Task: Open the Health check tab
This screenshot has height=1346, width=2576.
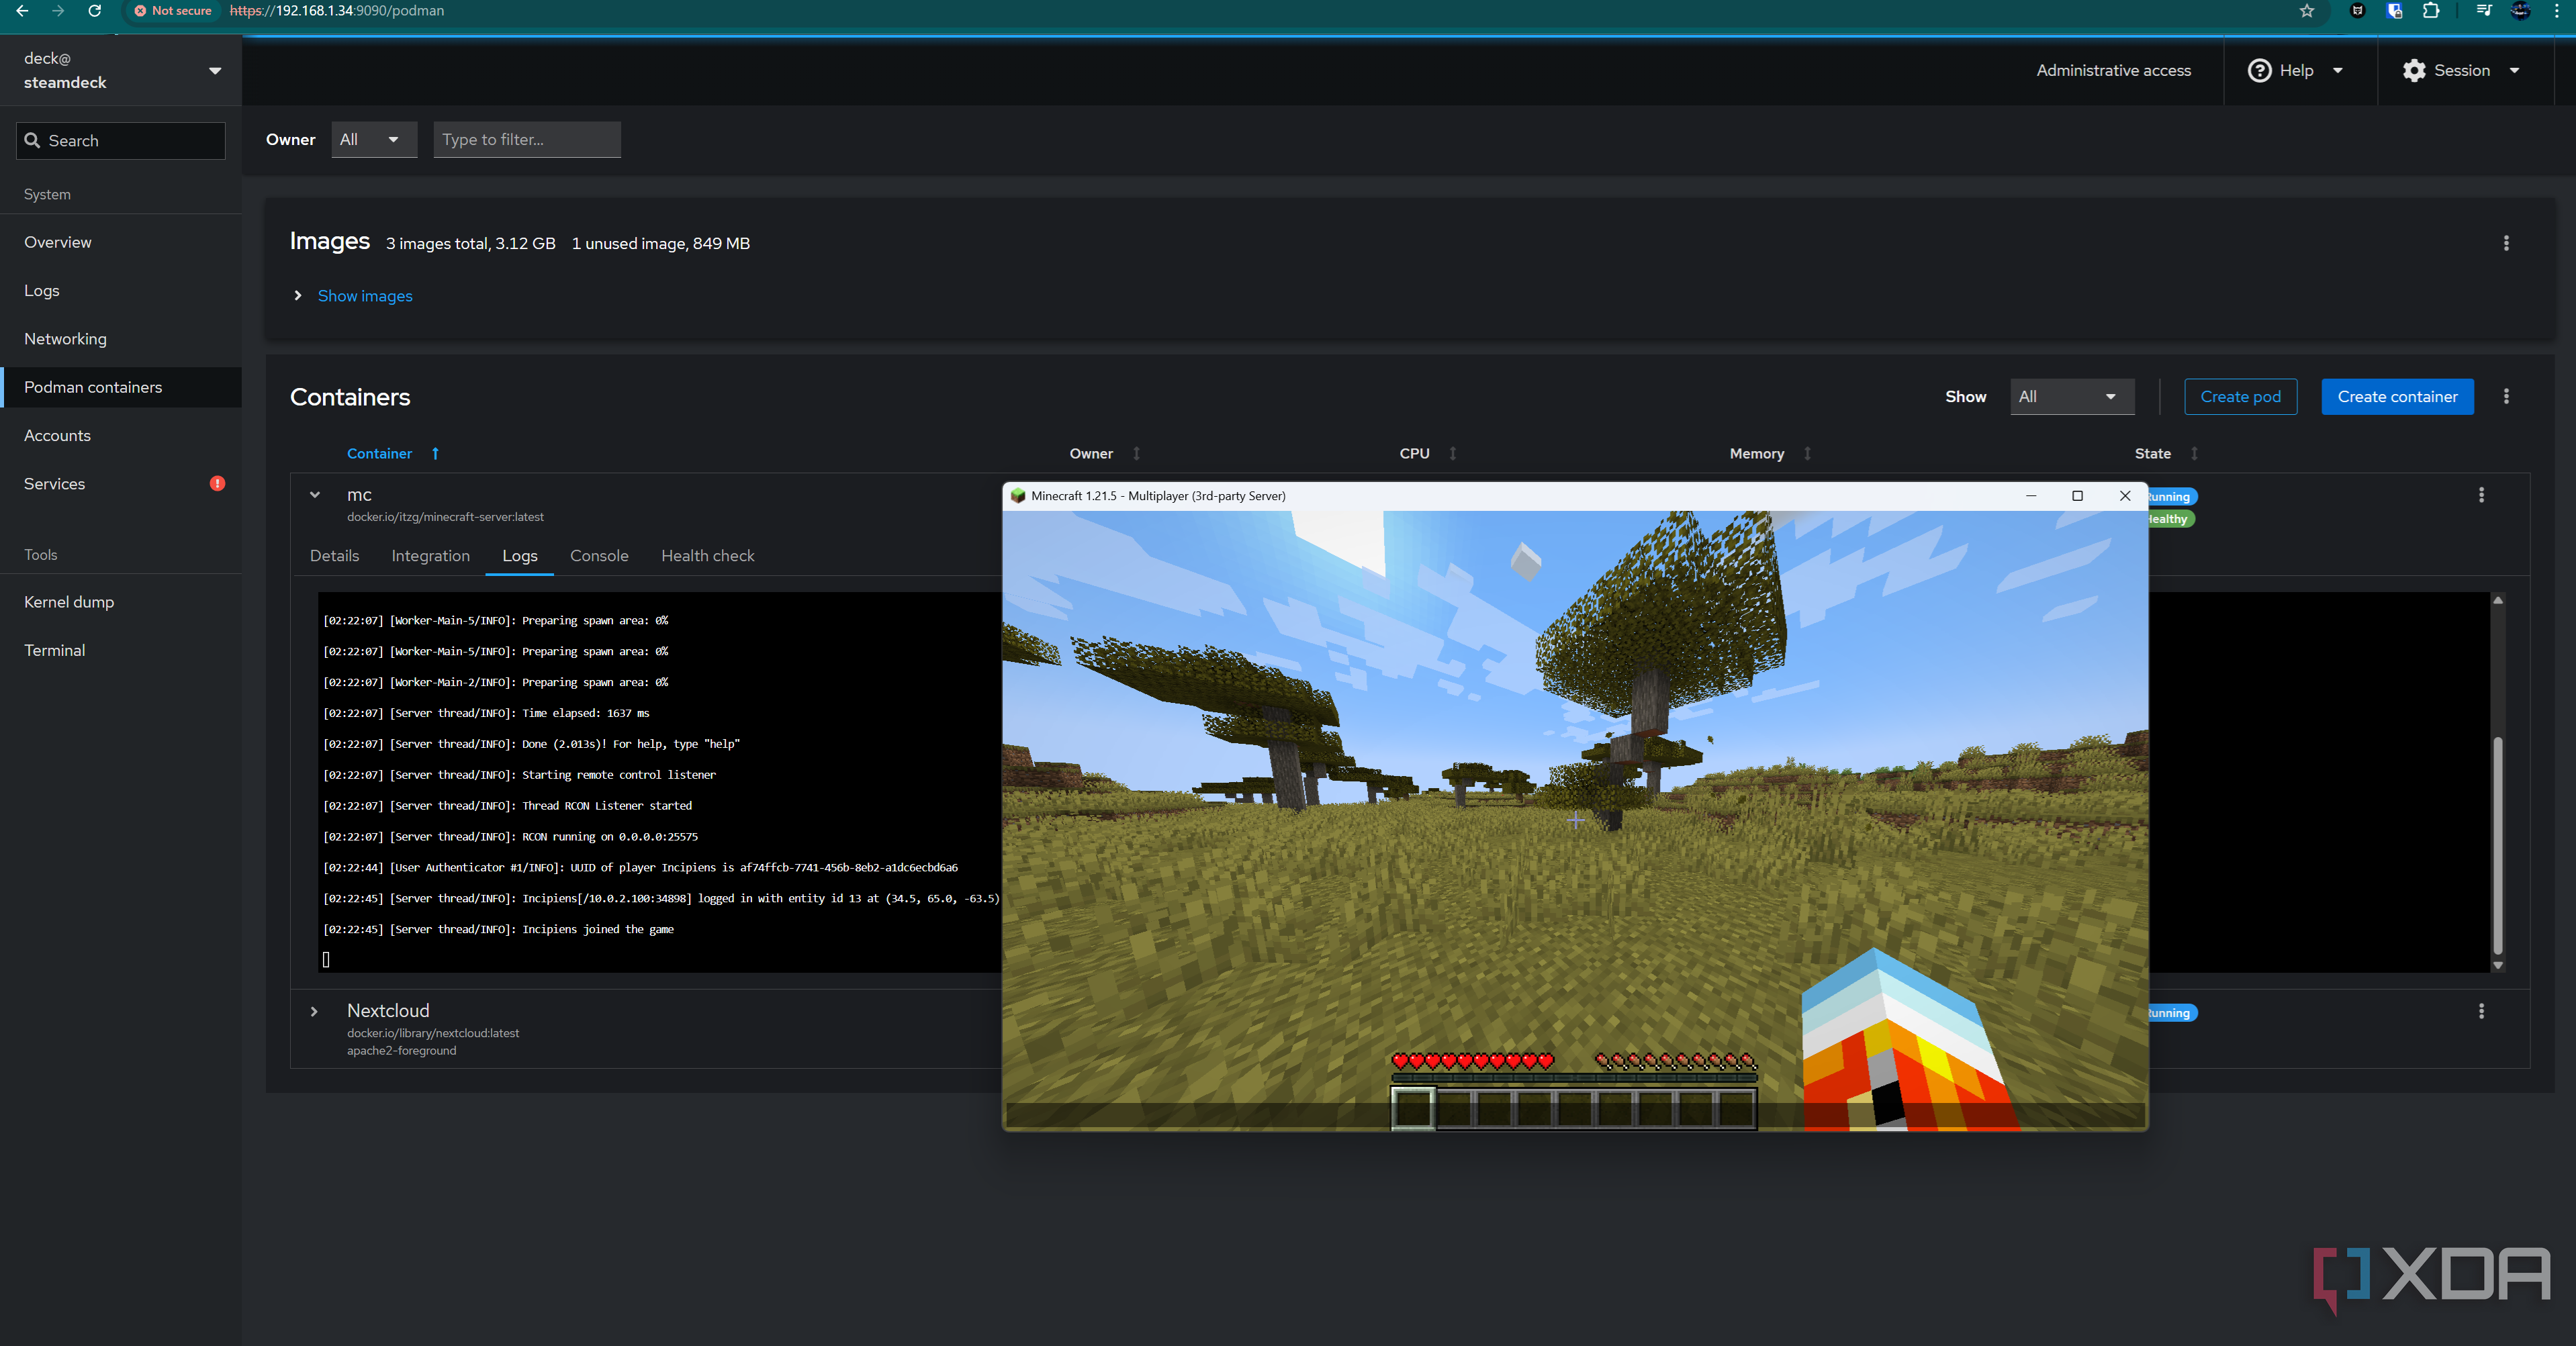Action: point(707,555)
